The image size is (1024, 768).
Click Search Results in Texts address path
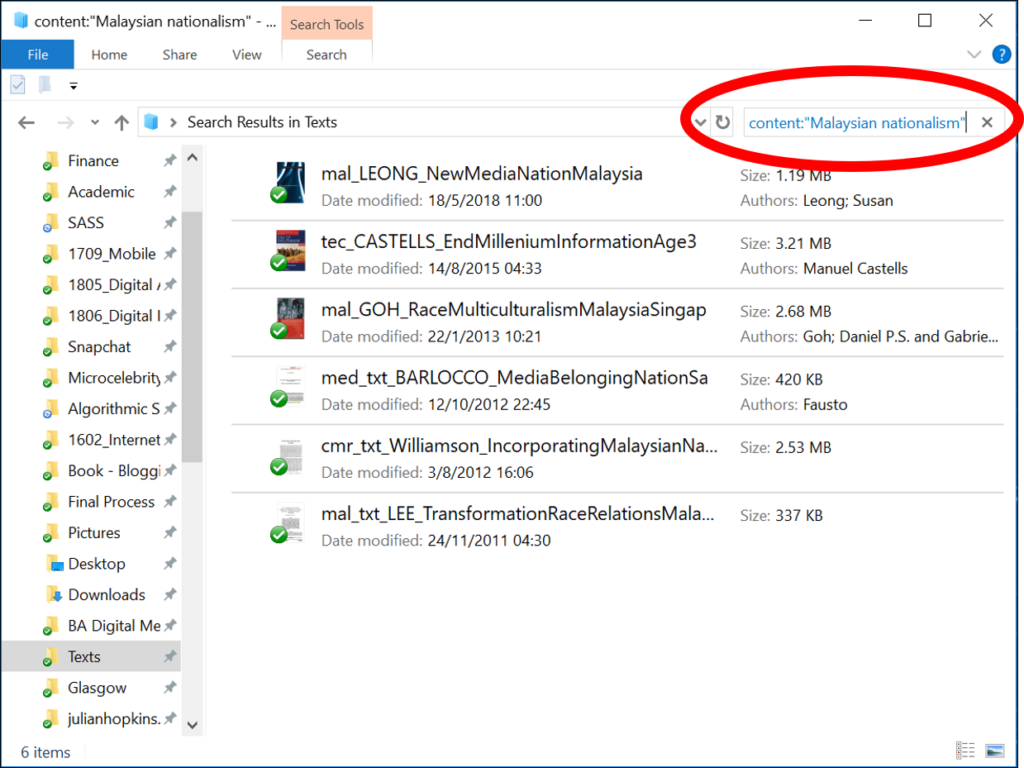(x=262, y=122)
